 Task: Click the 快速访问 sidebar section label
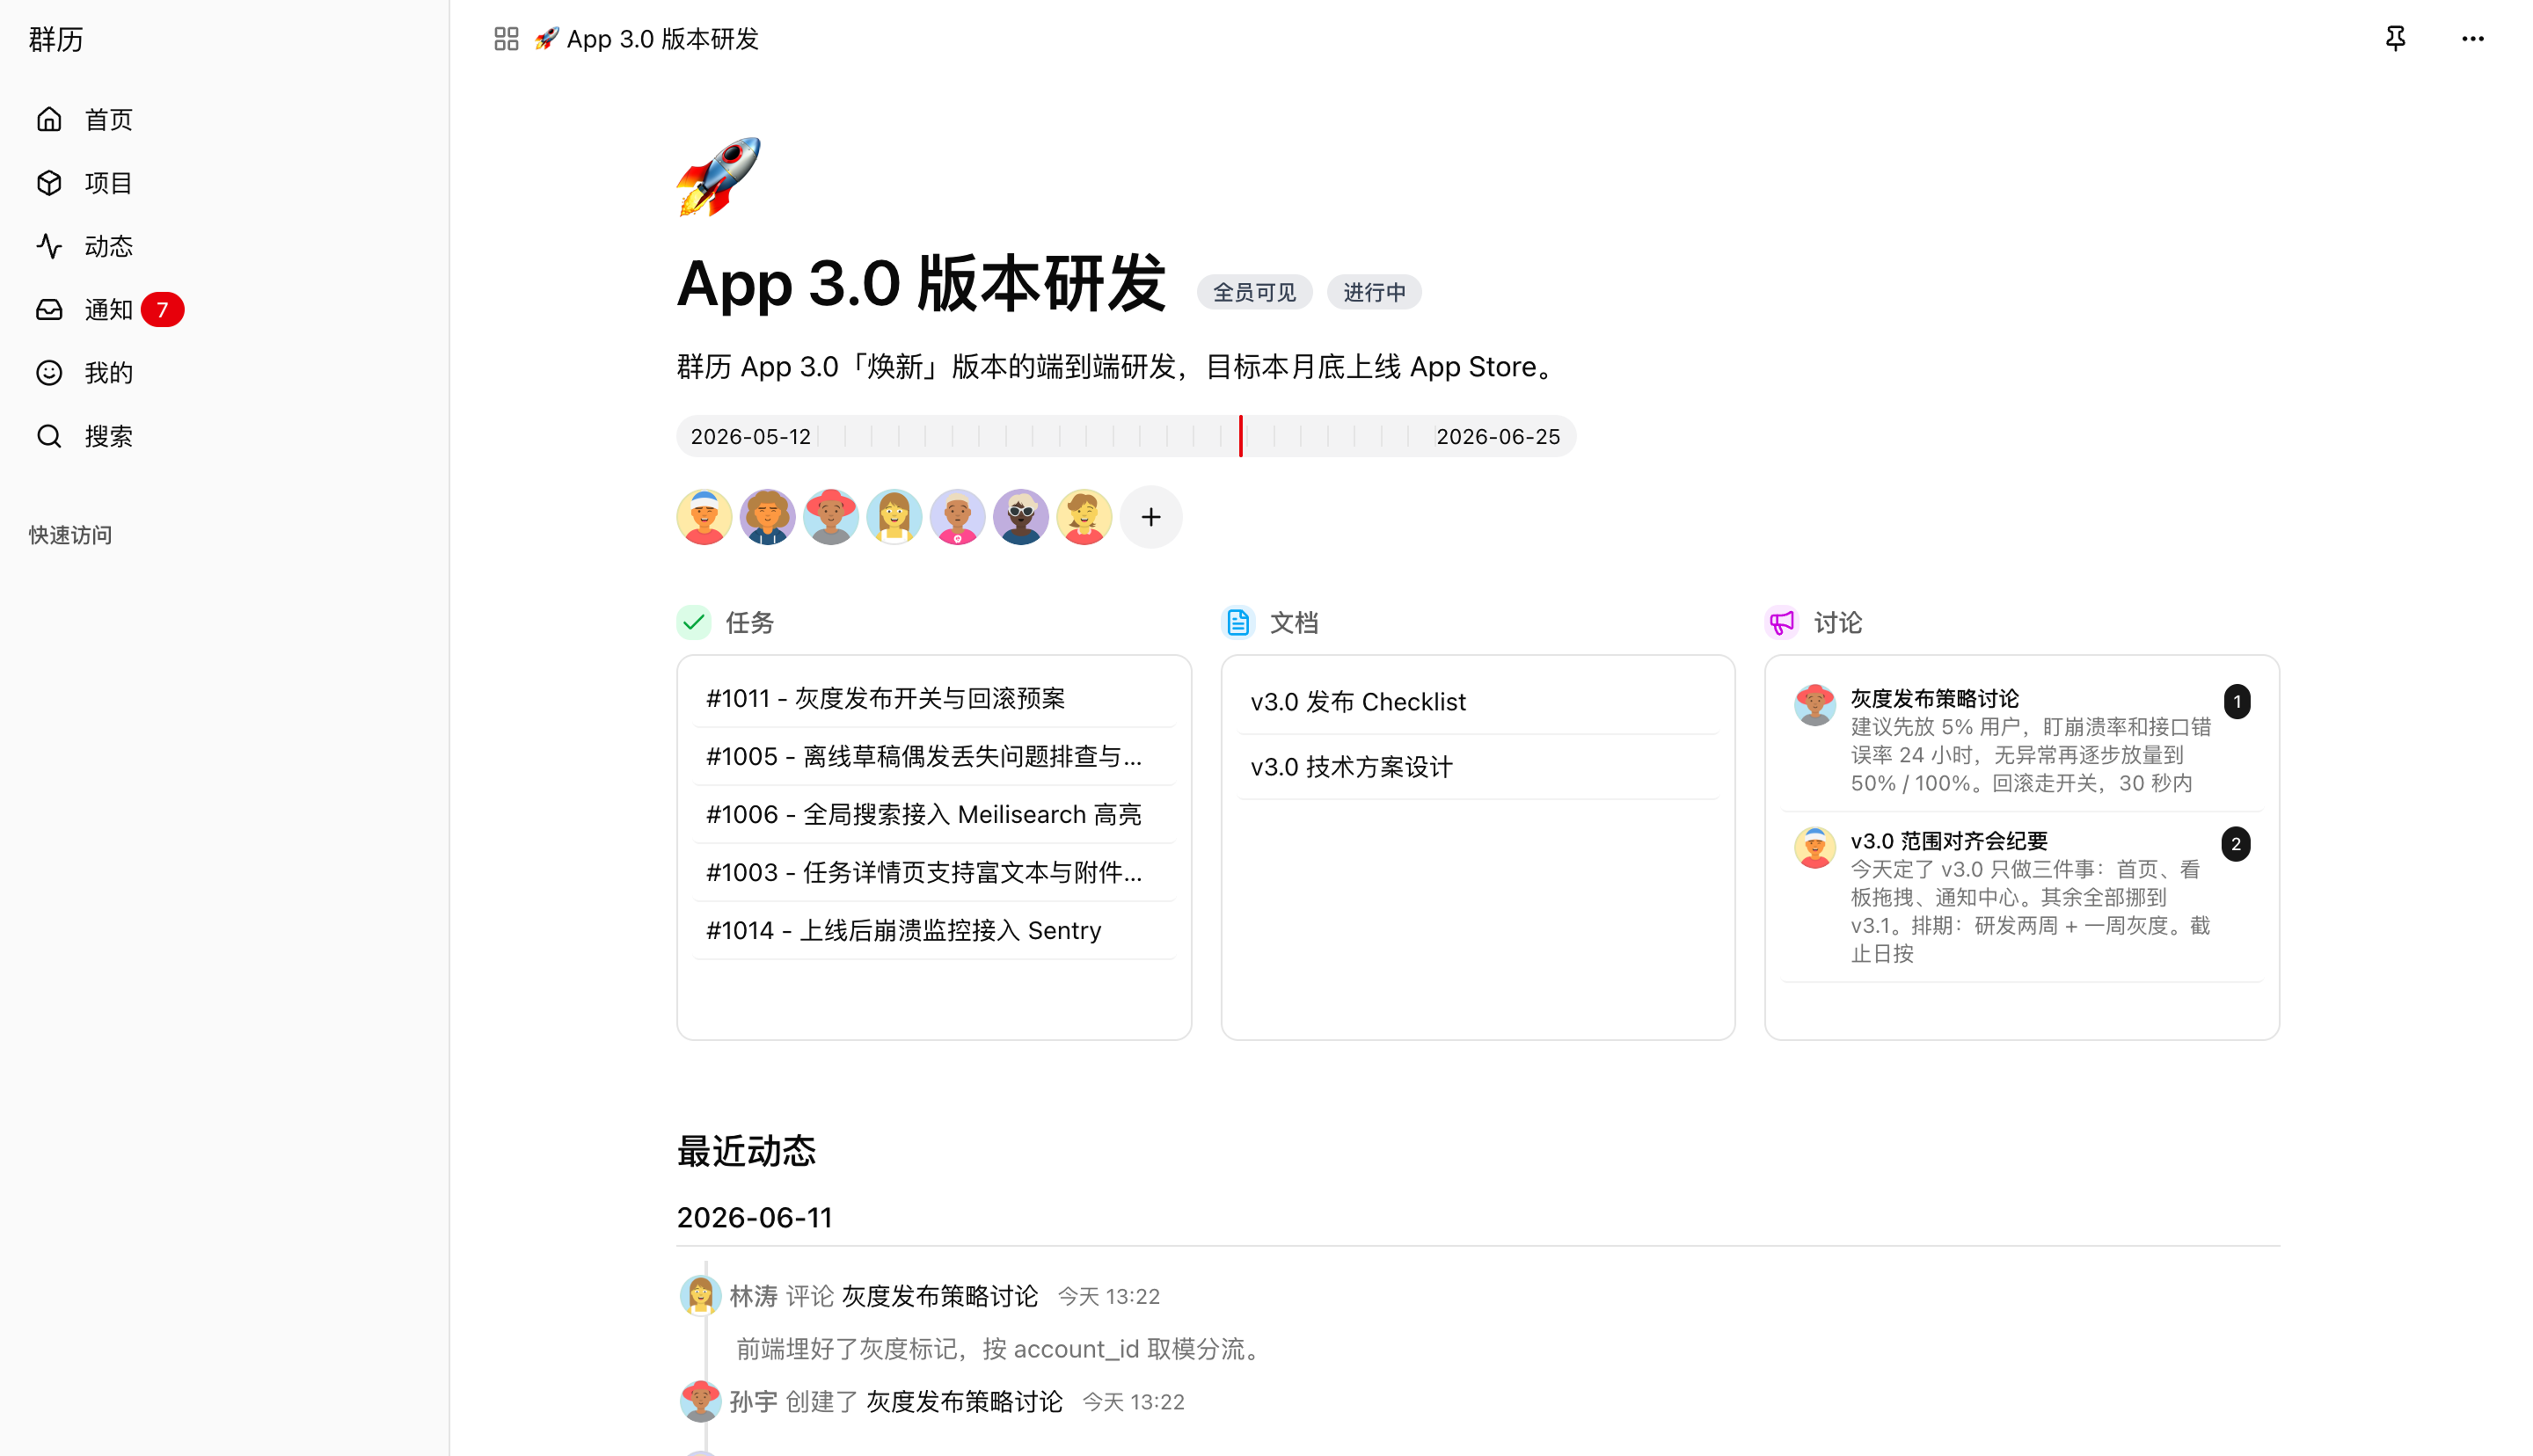coord(70,535)
